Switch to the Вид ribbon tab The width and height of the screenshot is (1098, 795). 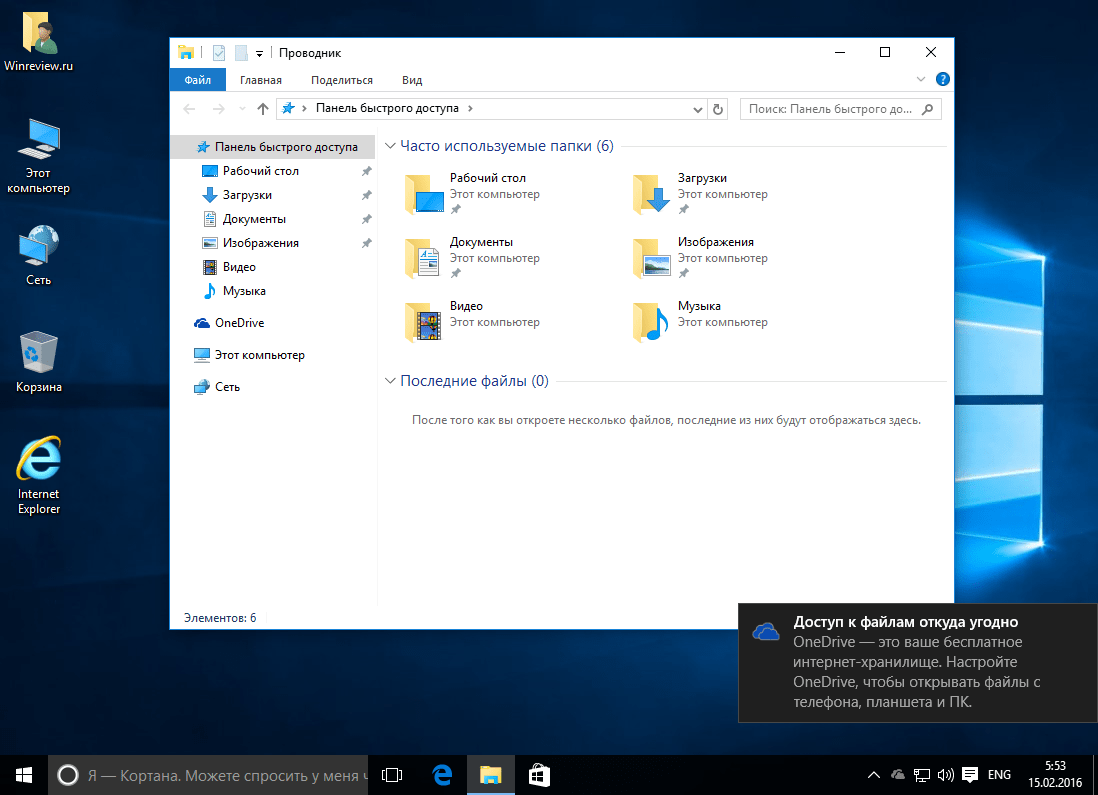coord(412,80)
